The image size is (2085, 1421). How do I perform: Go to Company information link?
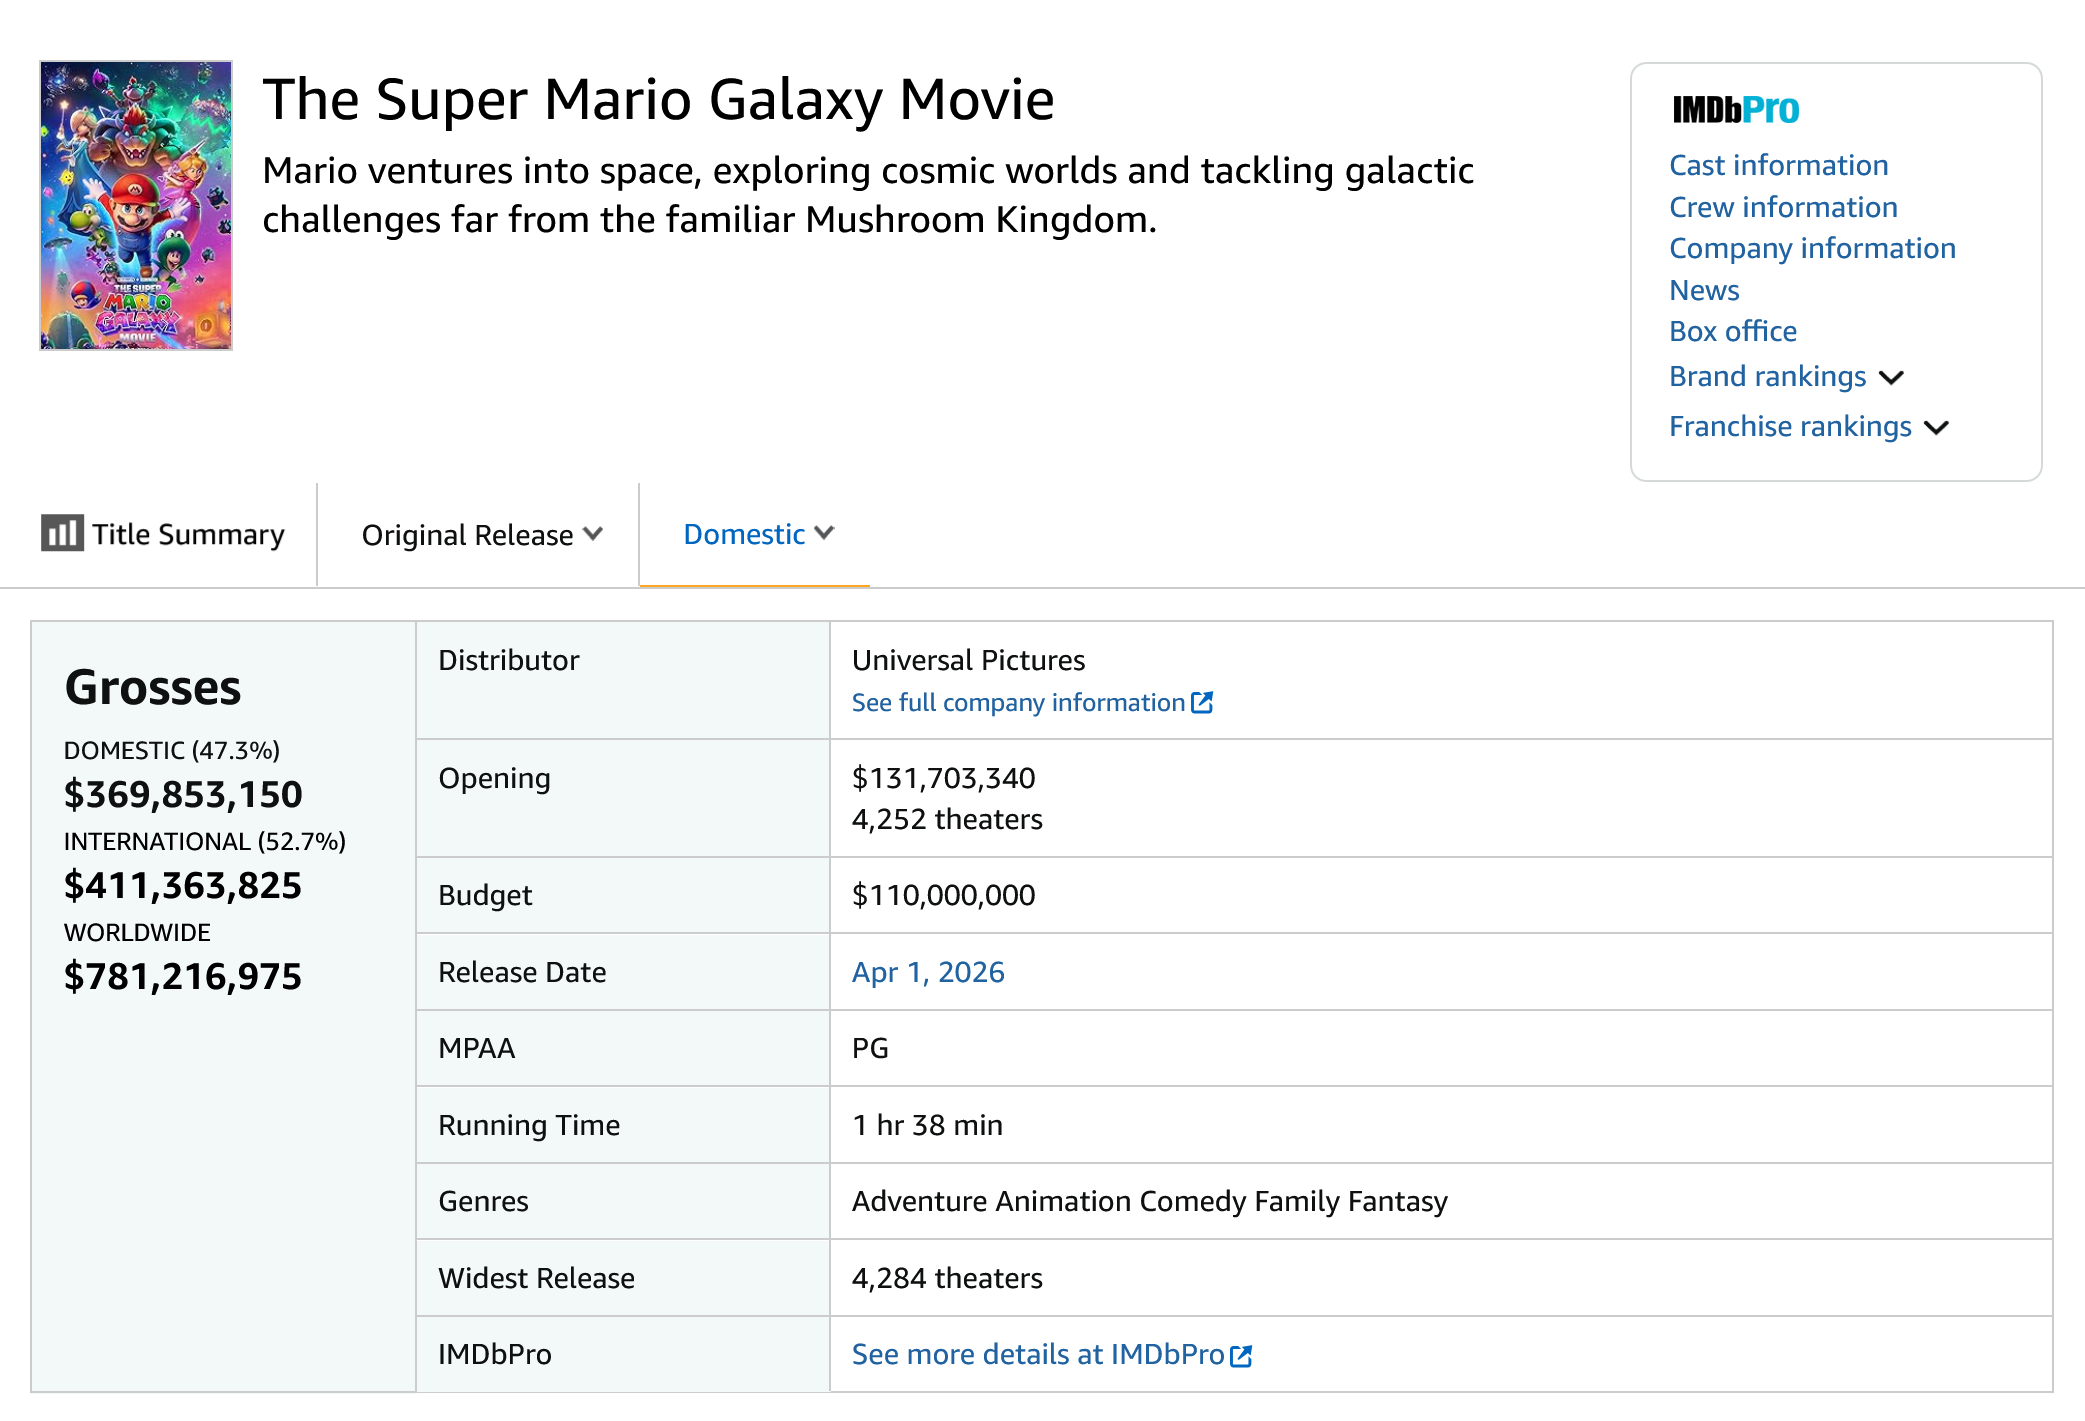1812,248
